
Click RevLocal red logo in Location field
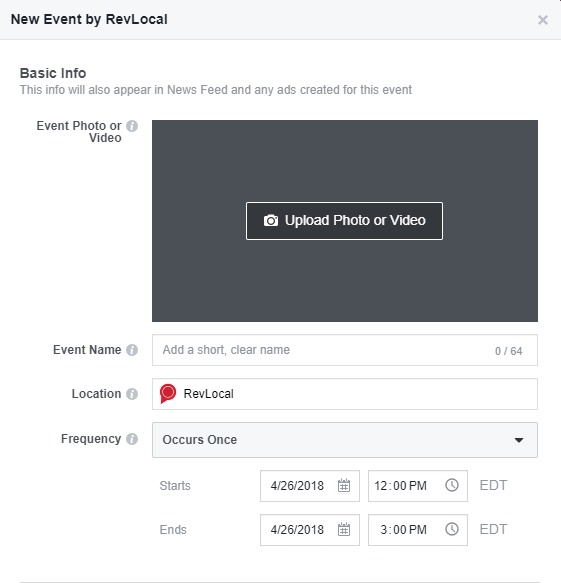click(x=168, y=393)
